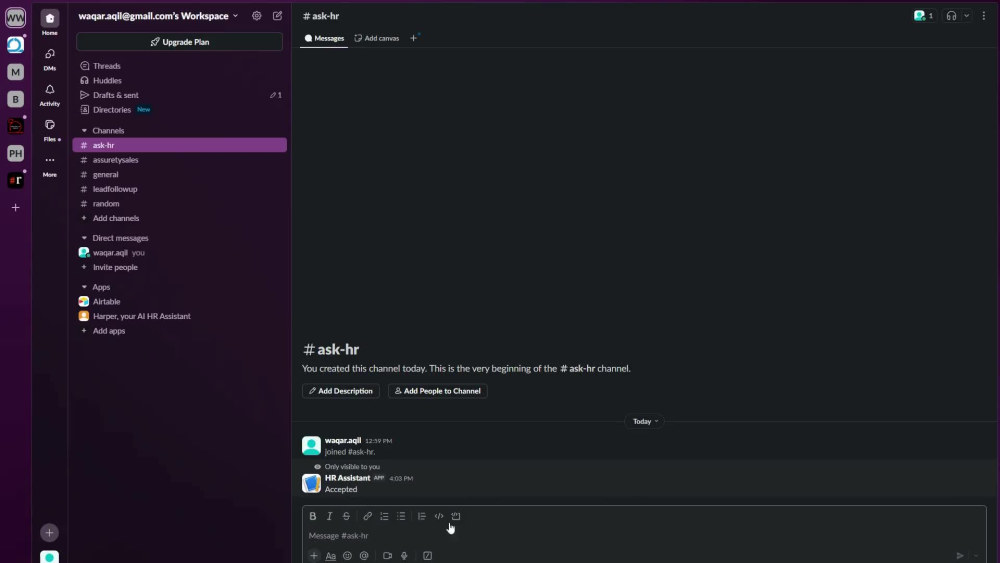The width and height of the screenshot is (1000, 563).
Task: Click Add Description button
Action: point(341,391)
